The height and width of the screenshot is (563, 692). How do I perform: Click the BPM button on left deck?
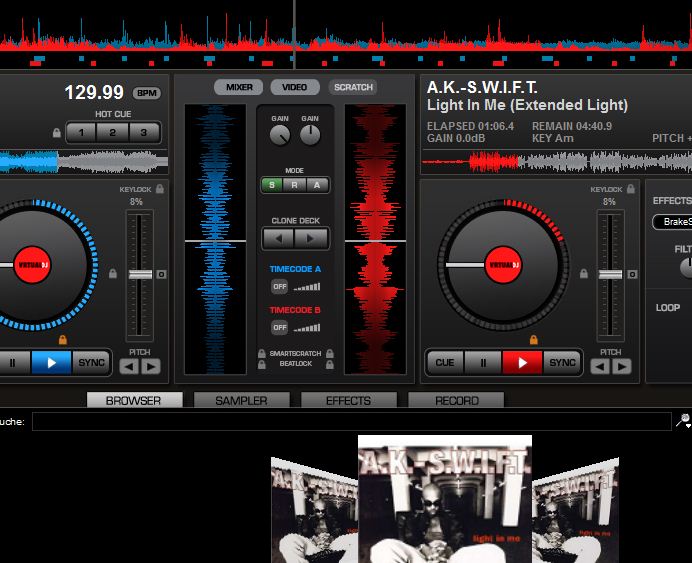click(x=147, y=93)
